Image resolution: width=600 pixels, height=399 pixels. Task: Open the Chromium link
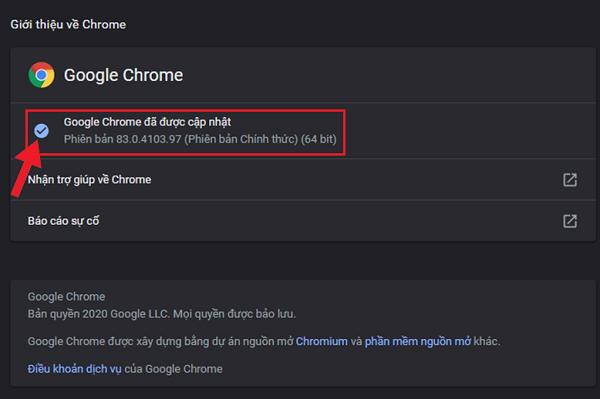click(322, 341)
